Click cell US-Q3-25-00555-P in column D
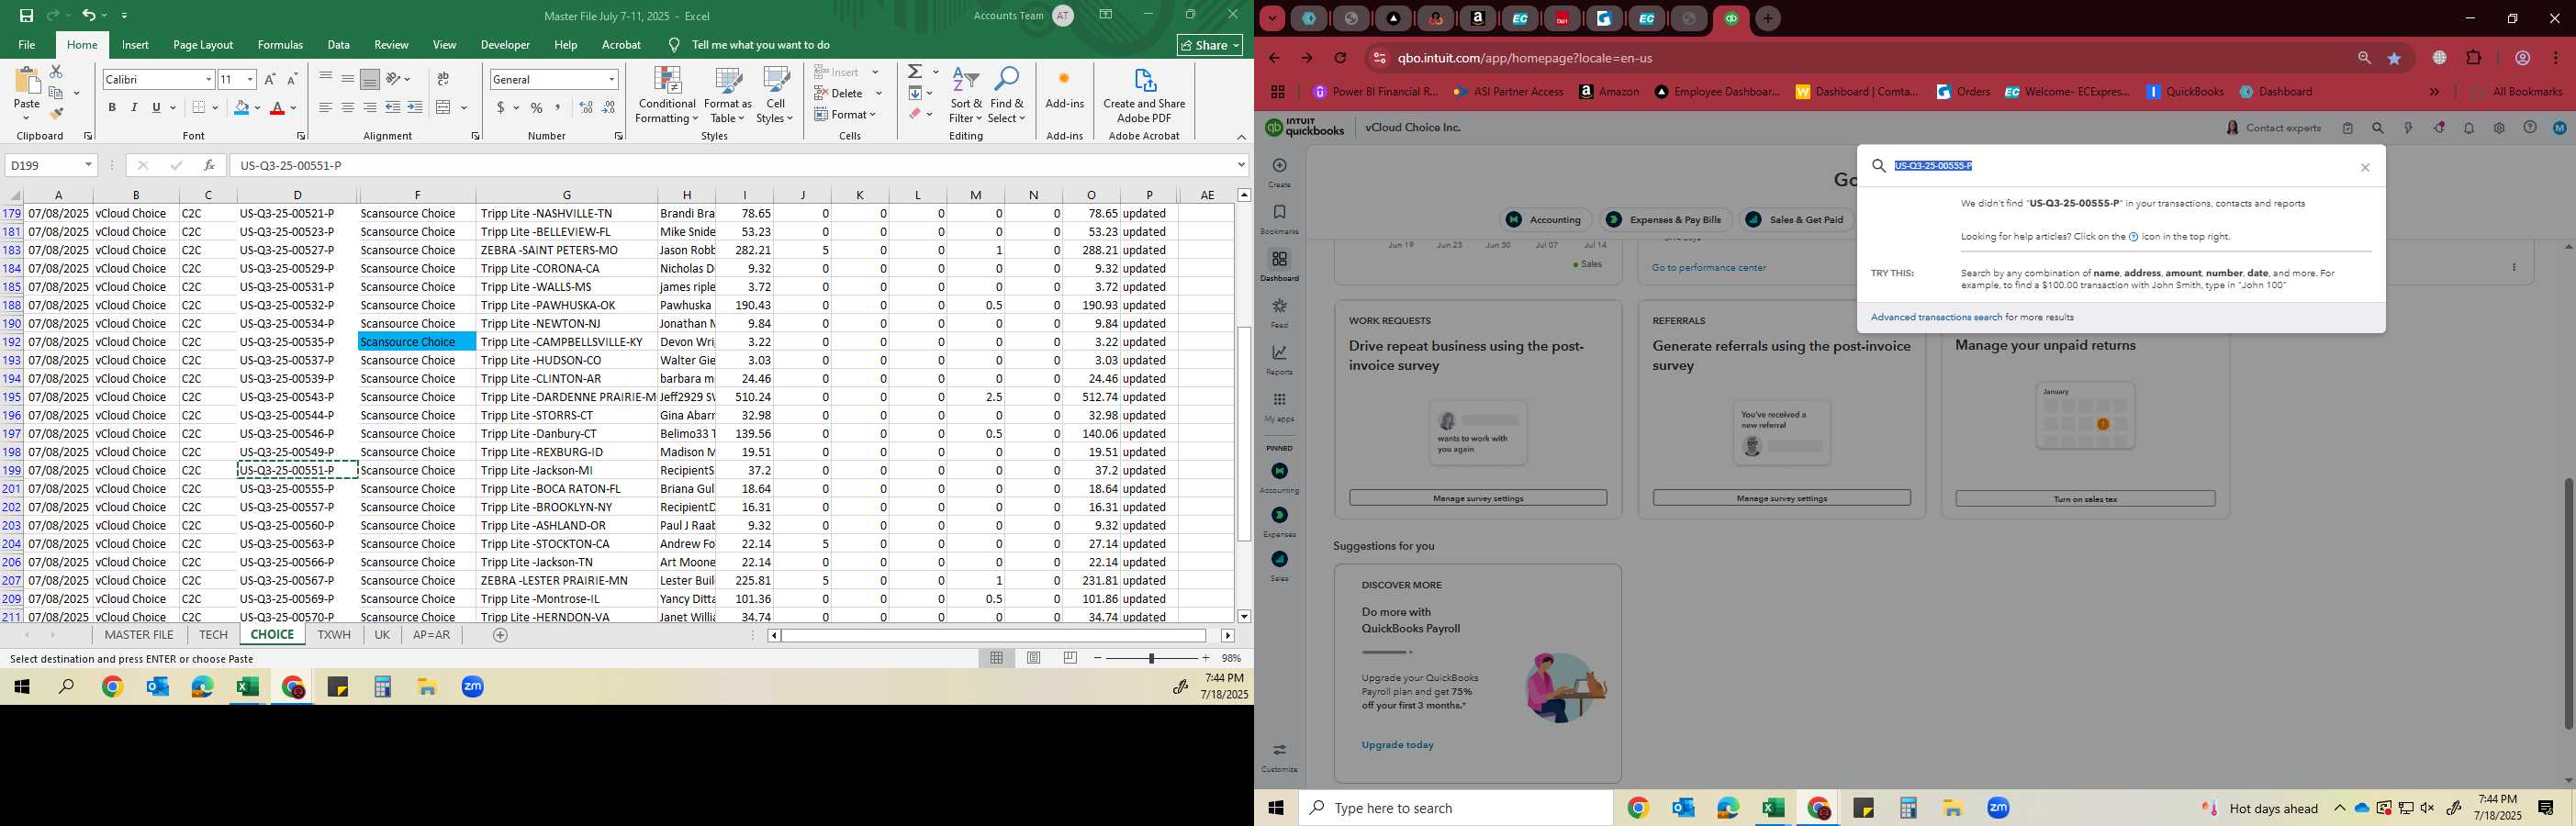This screenshot has height=826, width=2576. (297, 489)
